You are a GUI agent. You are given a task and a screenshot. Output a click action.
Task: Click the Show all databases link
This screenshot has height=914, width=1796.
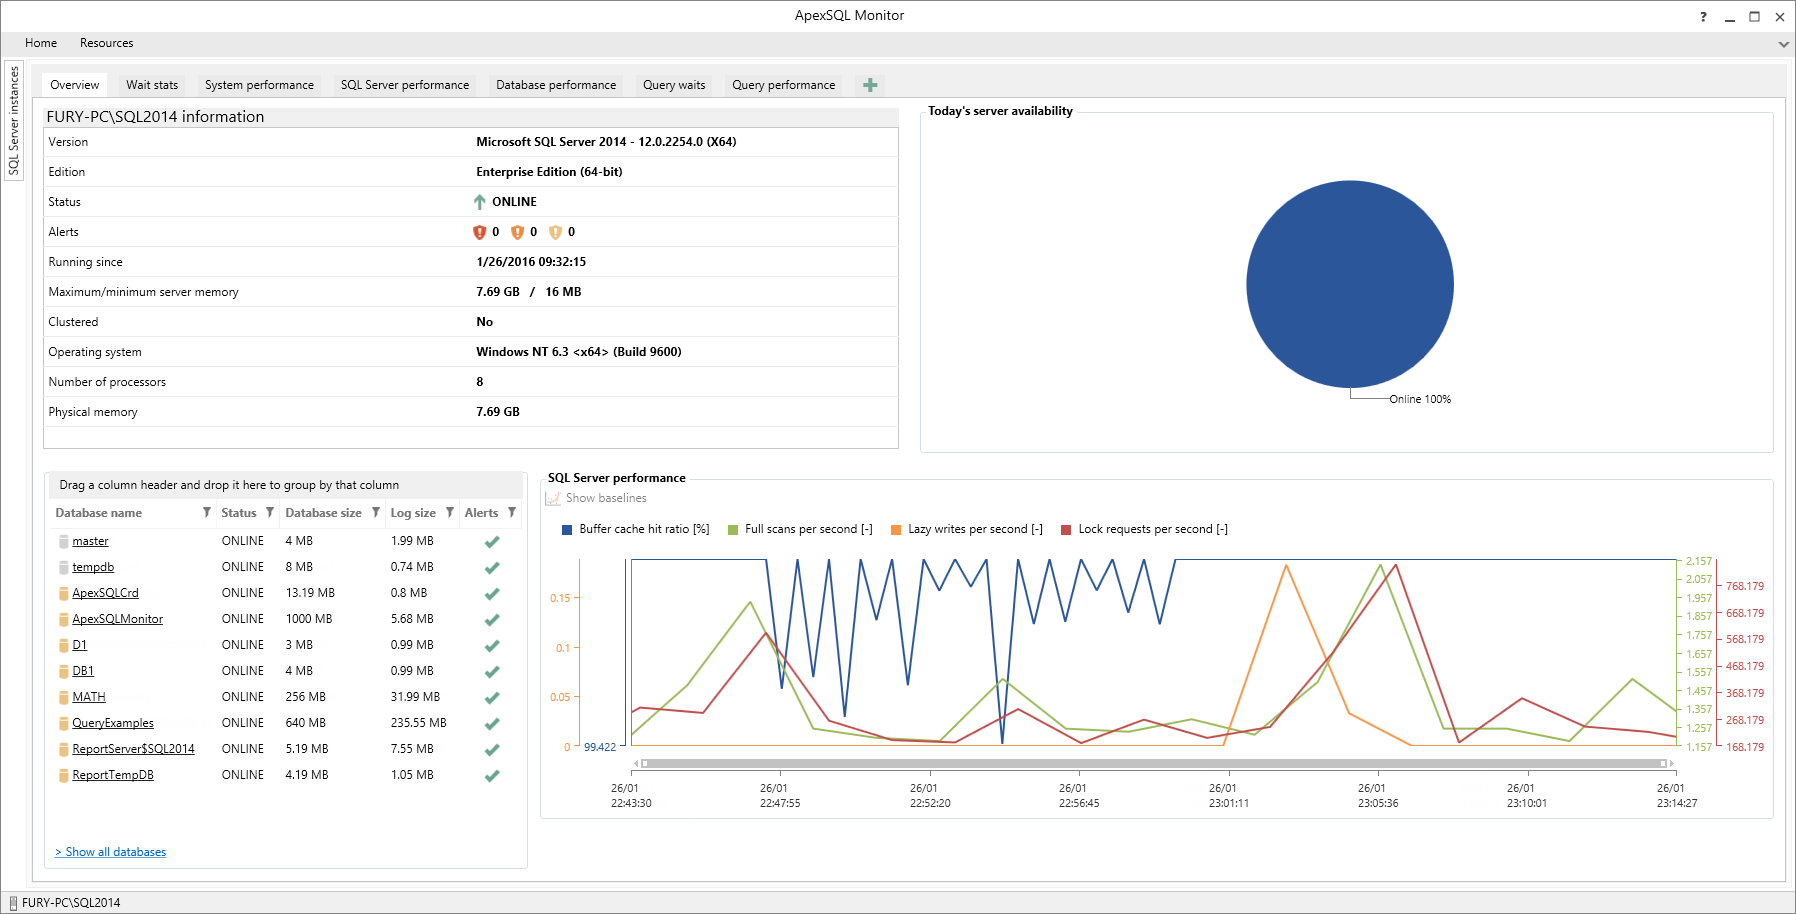[x=111, y=852]
